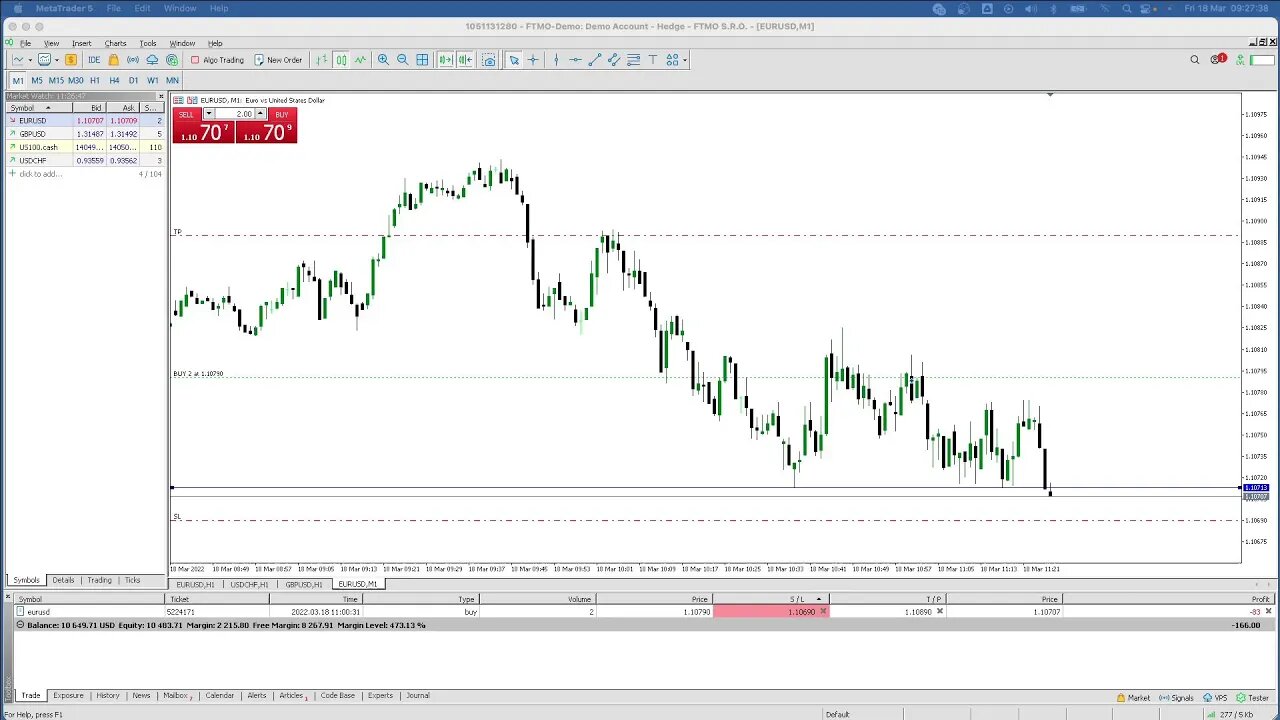This screenshot has height=720, width=1280.
Task: Open the MetaEditor IDE button
Action: 94,60
